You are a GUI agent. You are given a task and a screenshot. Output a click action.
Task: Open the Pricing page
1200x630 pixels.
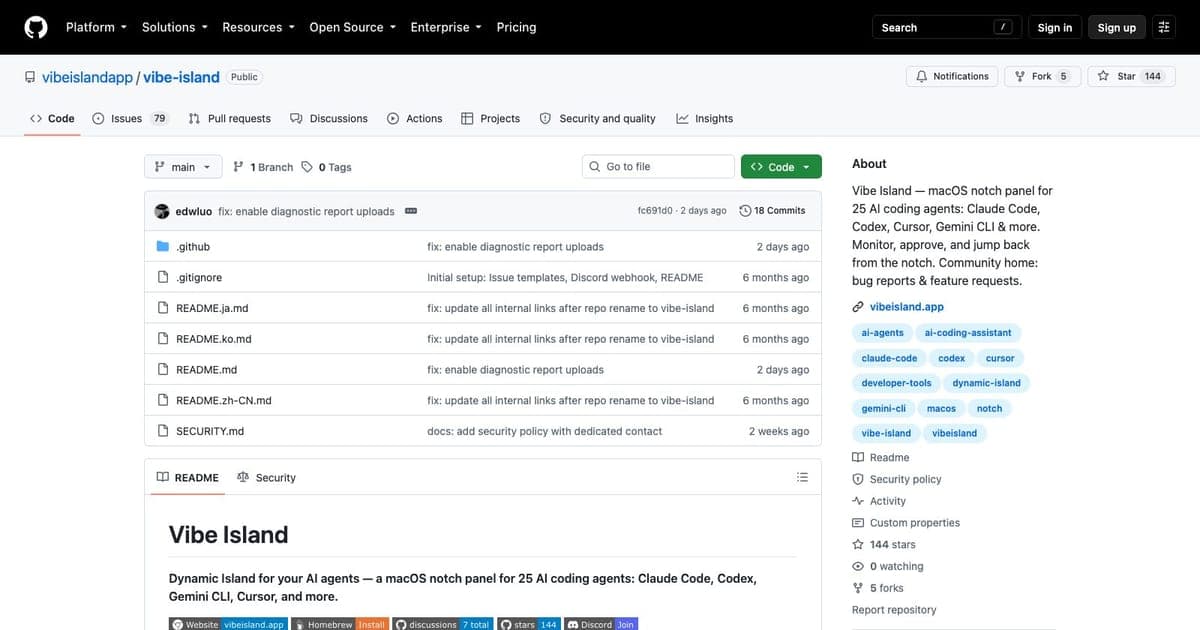coord(516,27)
